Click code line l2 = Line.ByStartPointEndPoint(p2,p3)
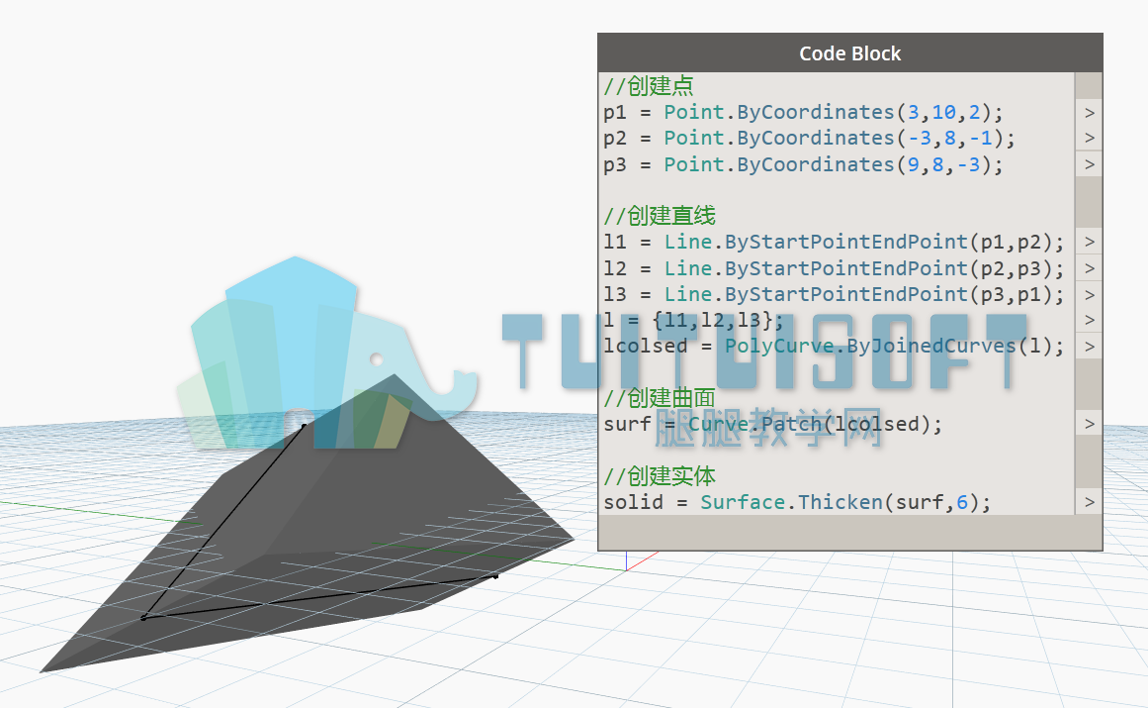The height and width of the screenshot is (708, 1148). click(834, 268)
